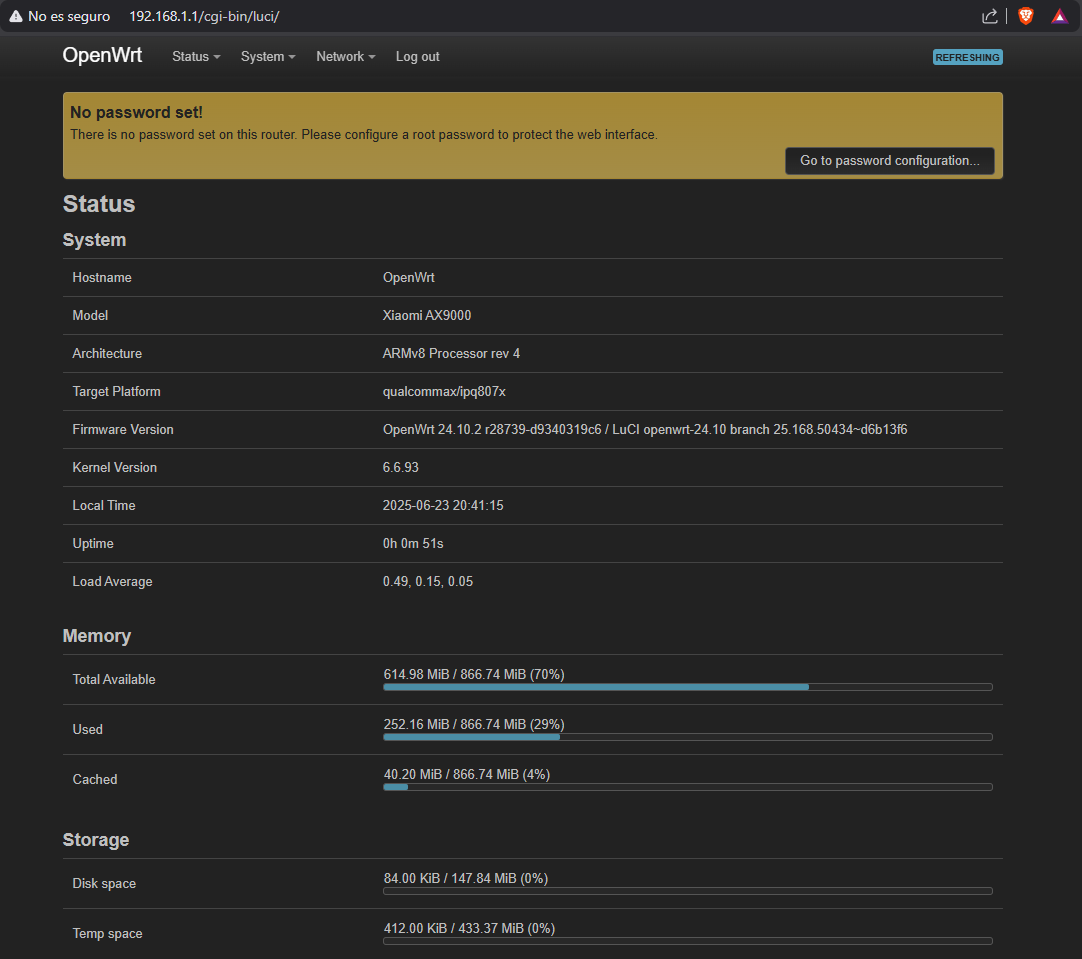This screenshot has height=959, width=1082.
Task: Click the Temp space usage bar
Action: [x=687, y=941]
